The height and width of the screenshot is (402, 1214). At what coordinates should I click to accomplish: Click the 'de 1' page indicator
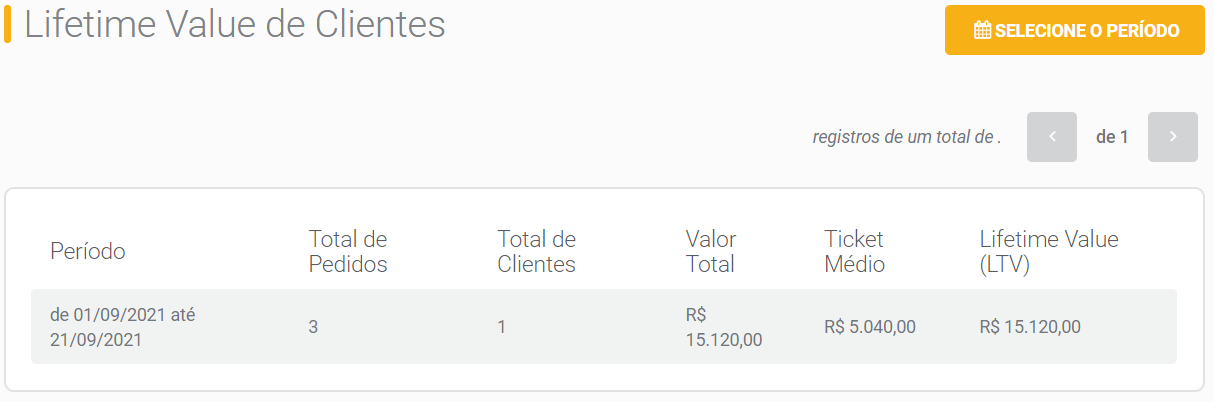pyautogui.click(x=1112, y=138)
